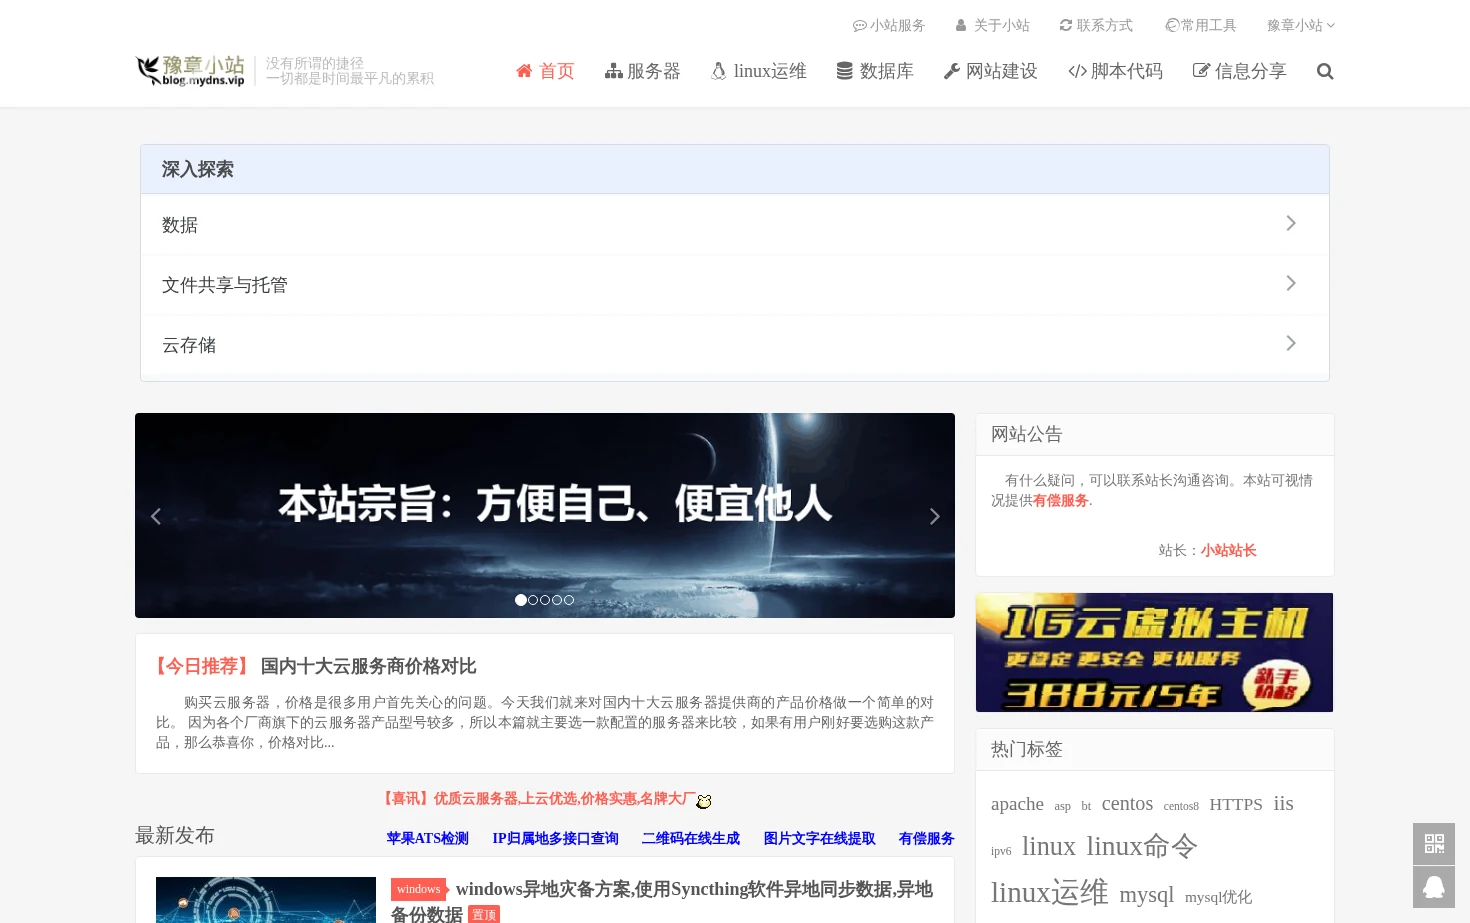Viewport: 1470px width, 923px height.
Task: Open the 脚本代码 menu item
Action: point(1116,71)
